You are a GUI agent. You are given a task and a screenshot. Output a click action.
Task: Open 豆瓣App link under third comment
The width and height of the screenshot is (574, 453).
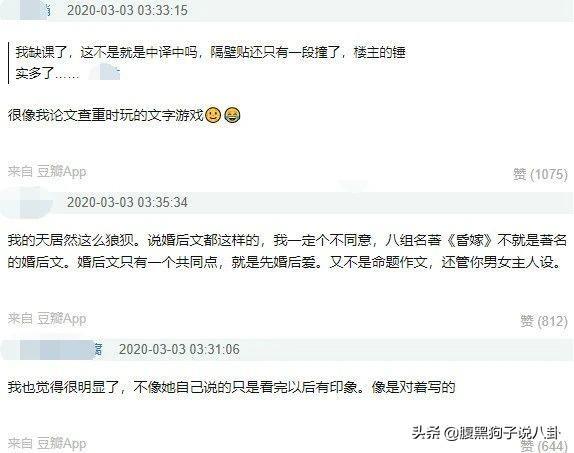tap(62, 443)
